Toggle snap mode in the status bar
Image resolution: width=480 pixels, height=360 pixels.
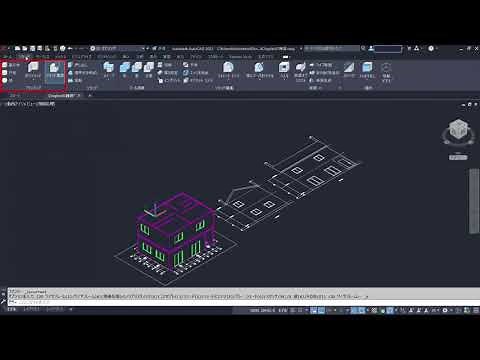pyautogui.click(x=301, y=310)
